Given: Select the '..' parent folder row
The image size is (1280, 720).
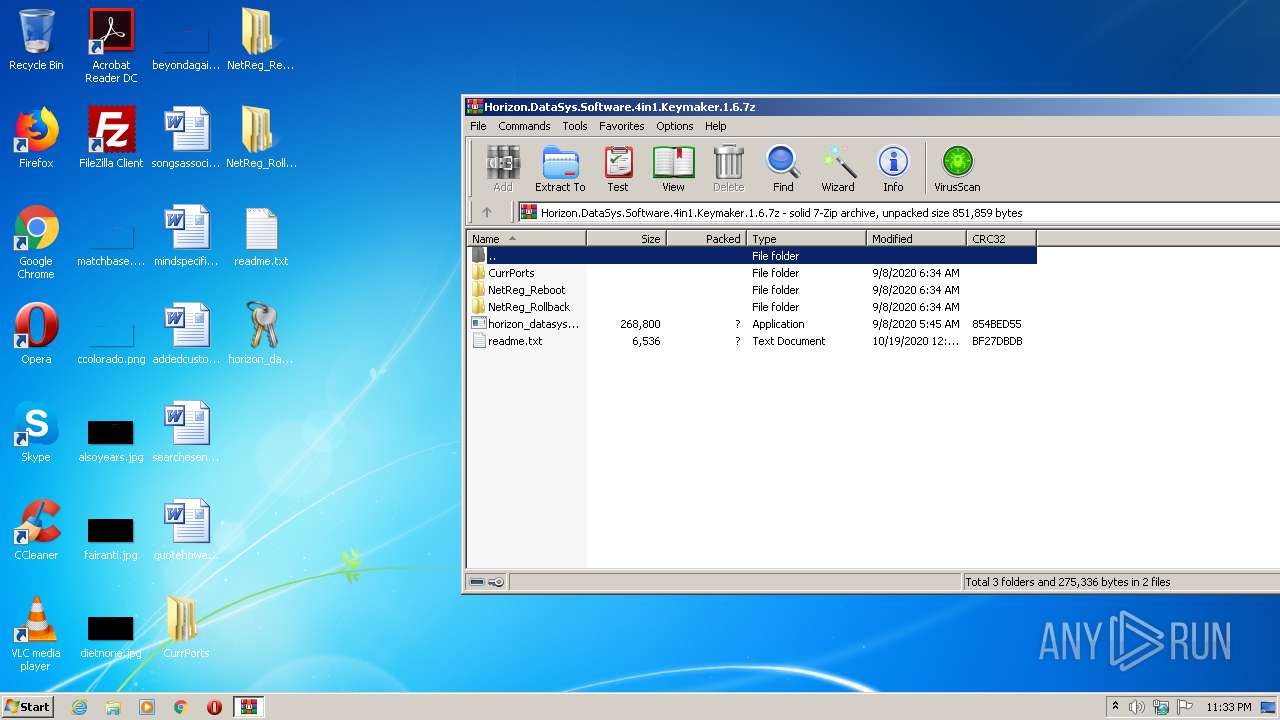Looking at the screenshot, I should [x=752, y=256].
